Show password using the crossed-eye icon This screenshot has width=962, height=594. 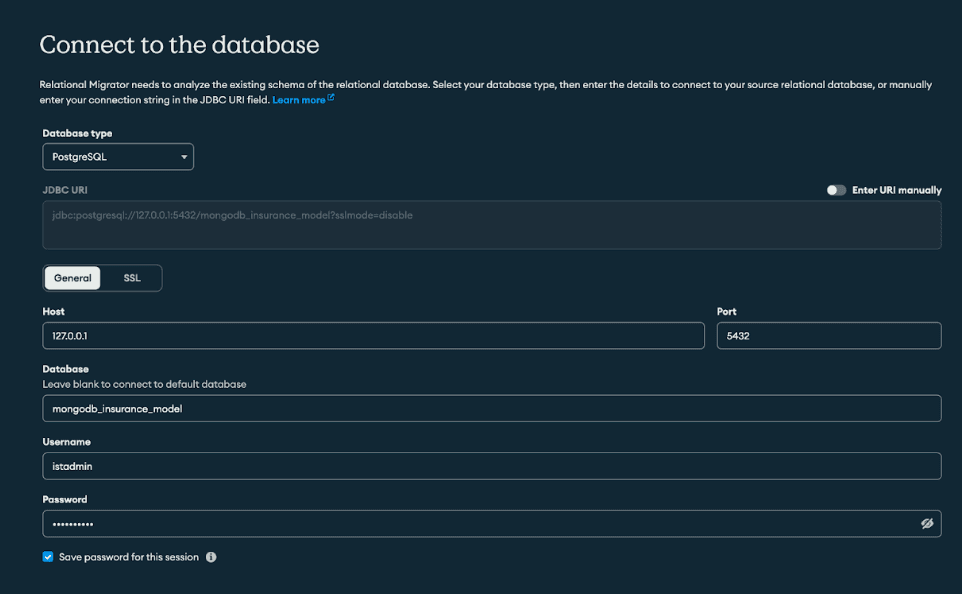tap(926, 524)
